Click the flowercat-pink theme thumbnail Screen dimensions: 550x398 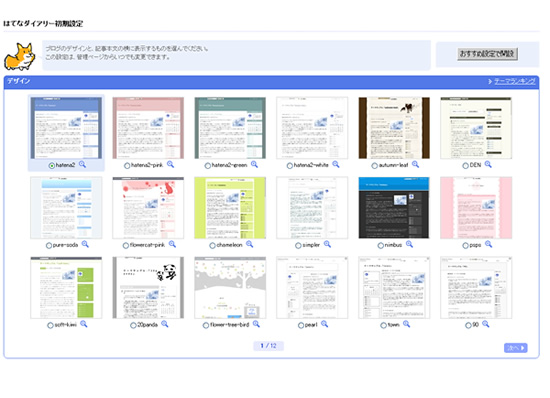tap(148, 208)
